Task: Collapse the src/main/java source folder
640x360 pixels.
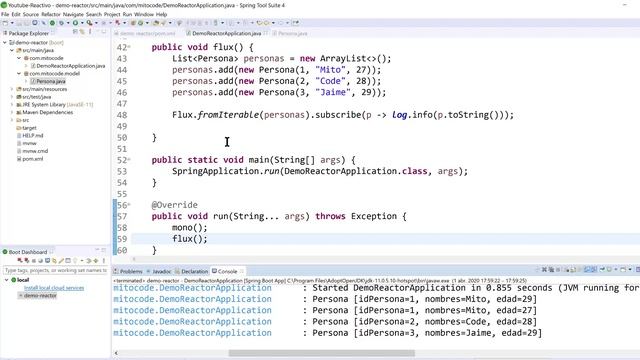Action: point(12,50)
